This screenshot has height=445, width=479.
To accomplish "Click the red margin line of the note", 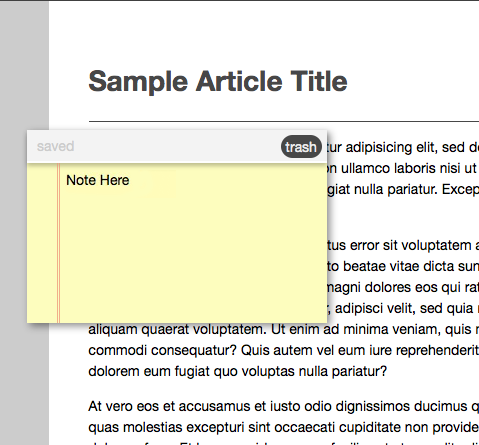I will 58,243.
